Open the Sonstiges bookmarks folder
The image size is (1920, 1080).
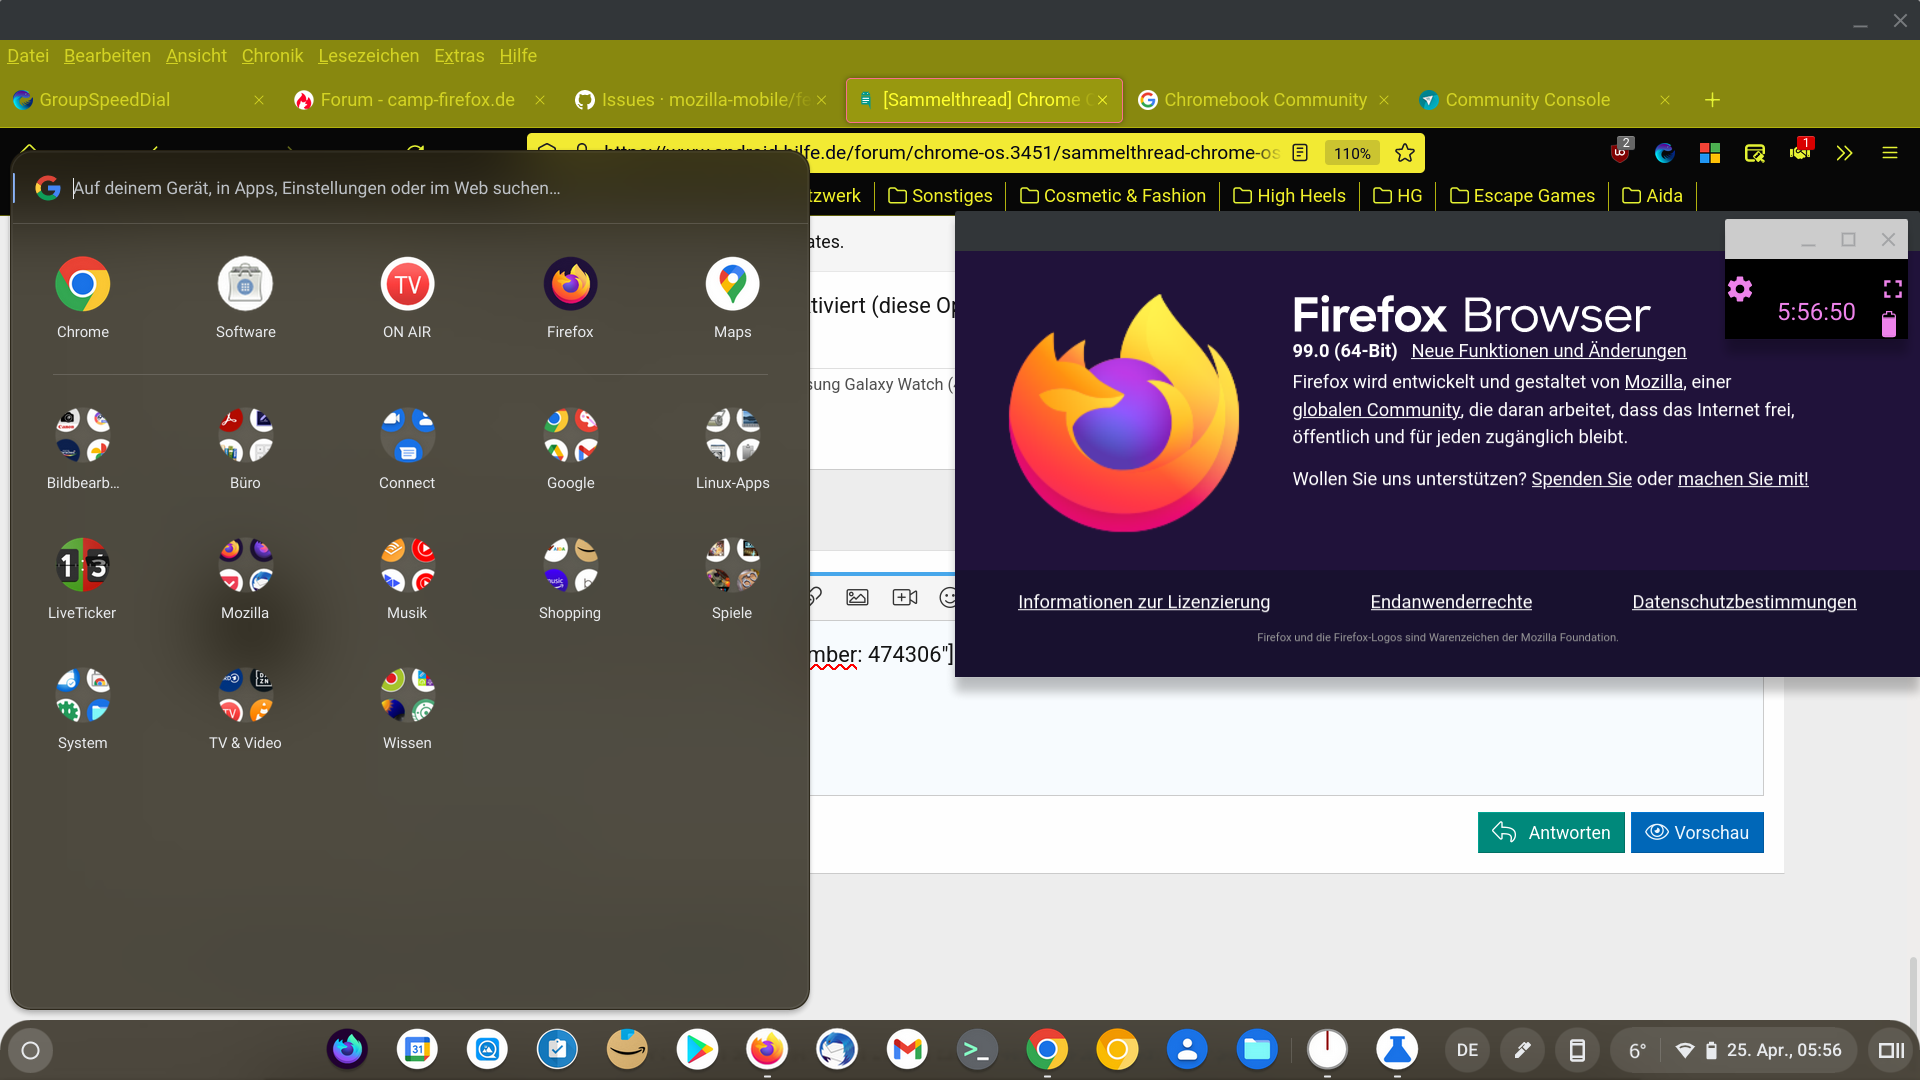(940, 196)
